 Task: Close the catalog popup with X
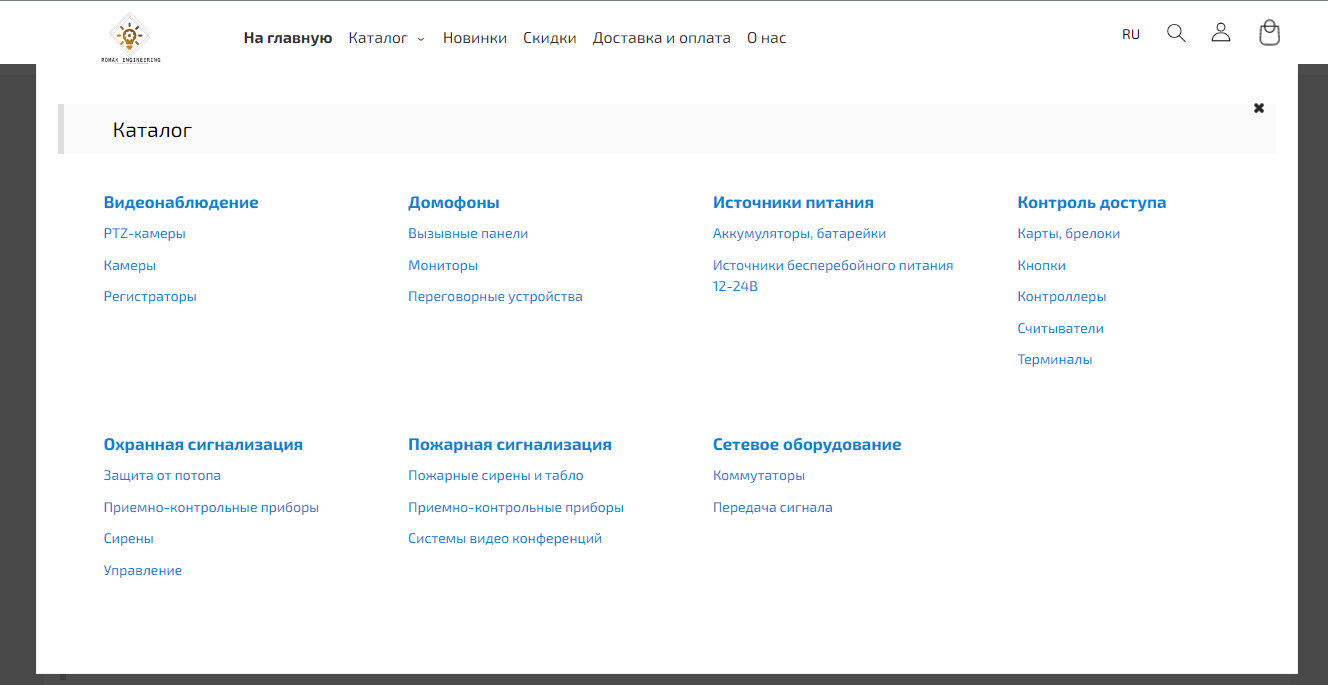1259,108
